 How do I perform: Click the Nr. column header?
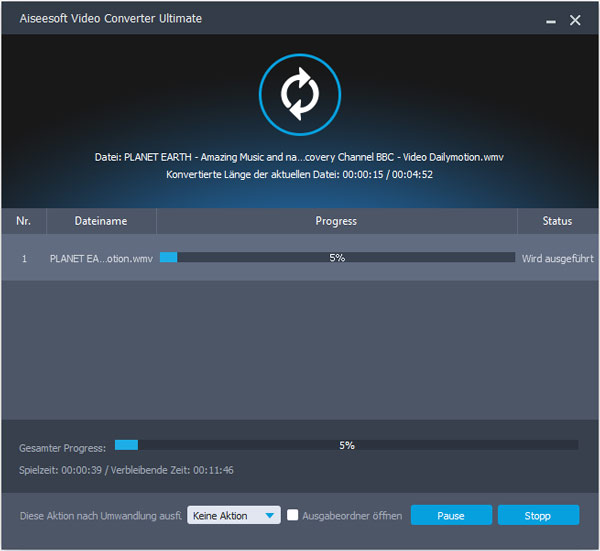point(24,221)
